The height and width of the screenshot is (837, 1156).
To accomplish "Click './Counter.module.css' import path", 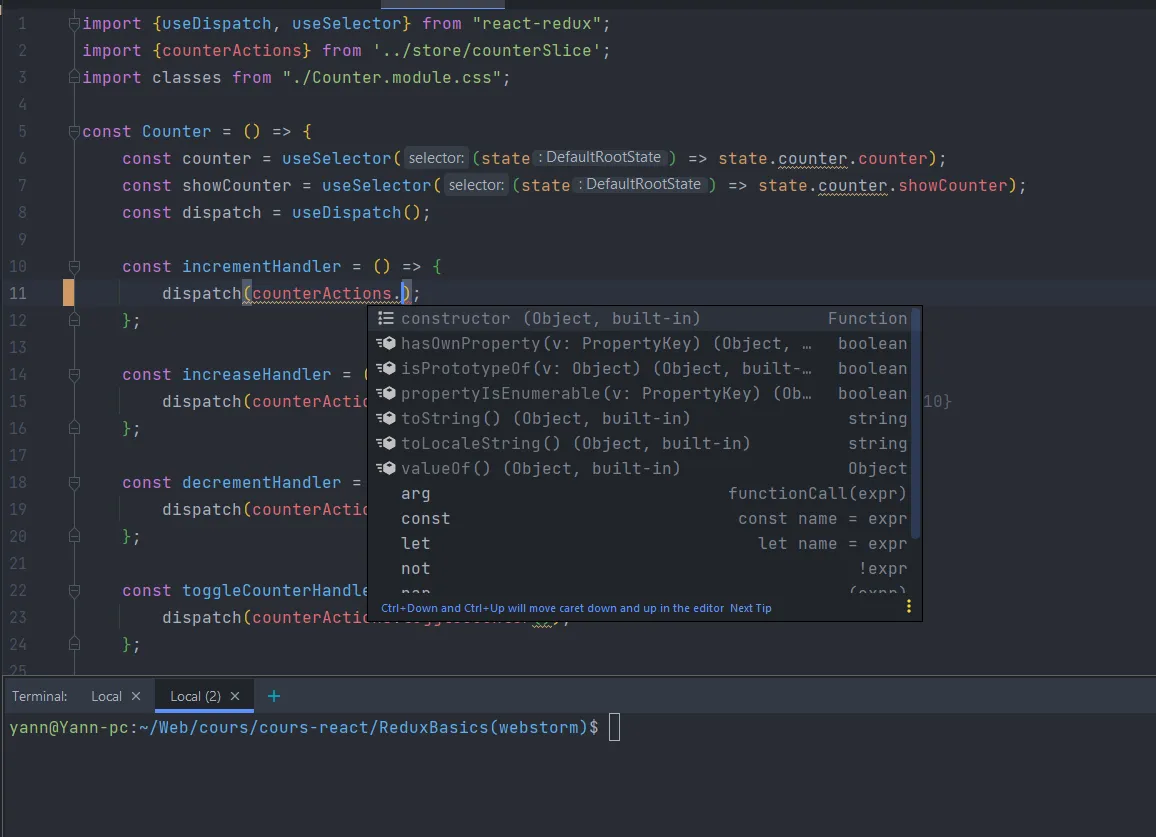I will pyautogui.click(x=391, y=77).
